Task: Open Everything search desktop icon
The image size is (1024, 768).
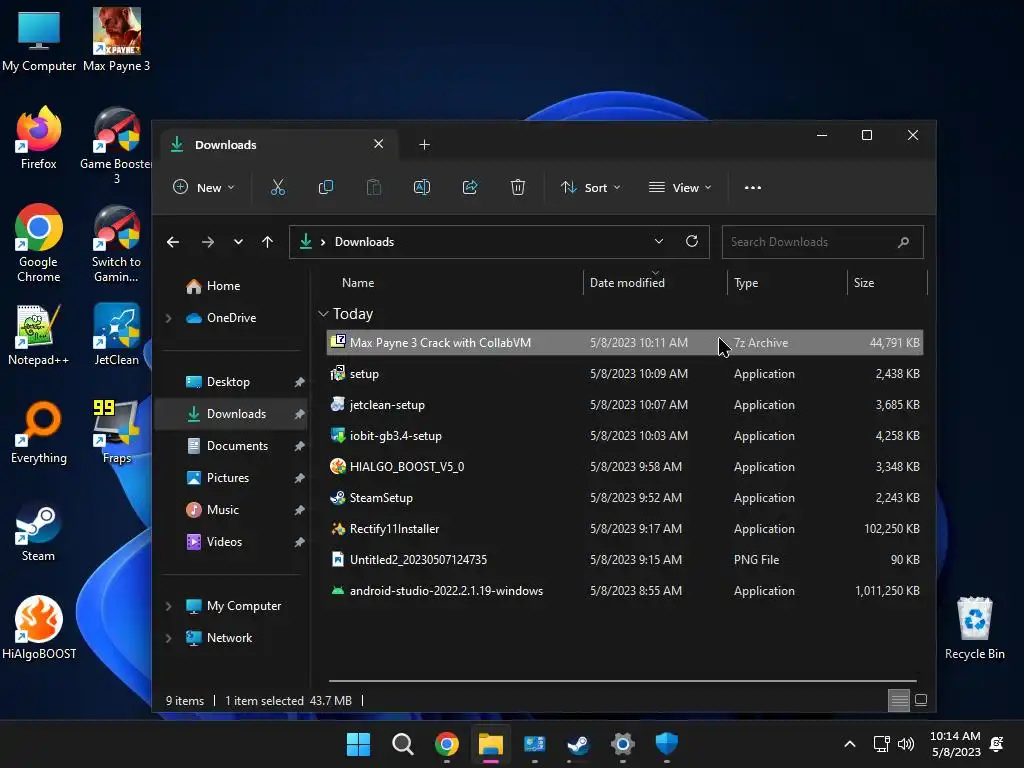Action: point(39,432)
